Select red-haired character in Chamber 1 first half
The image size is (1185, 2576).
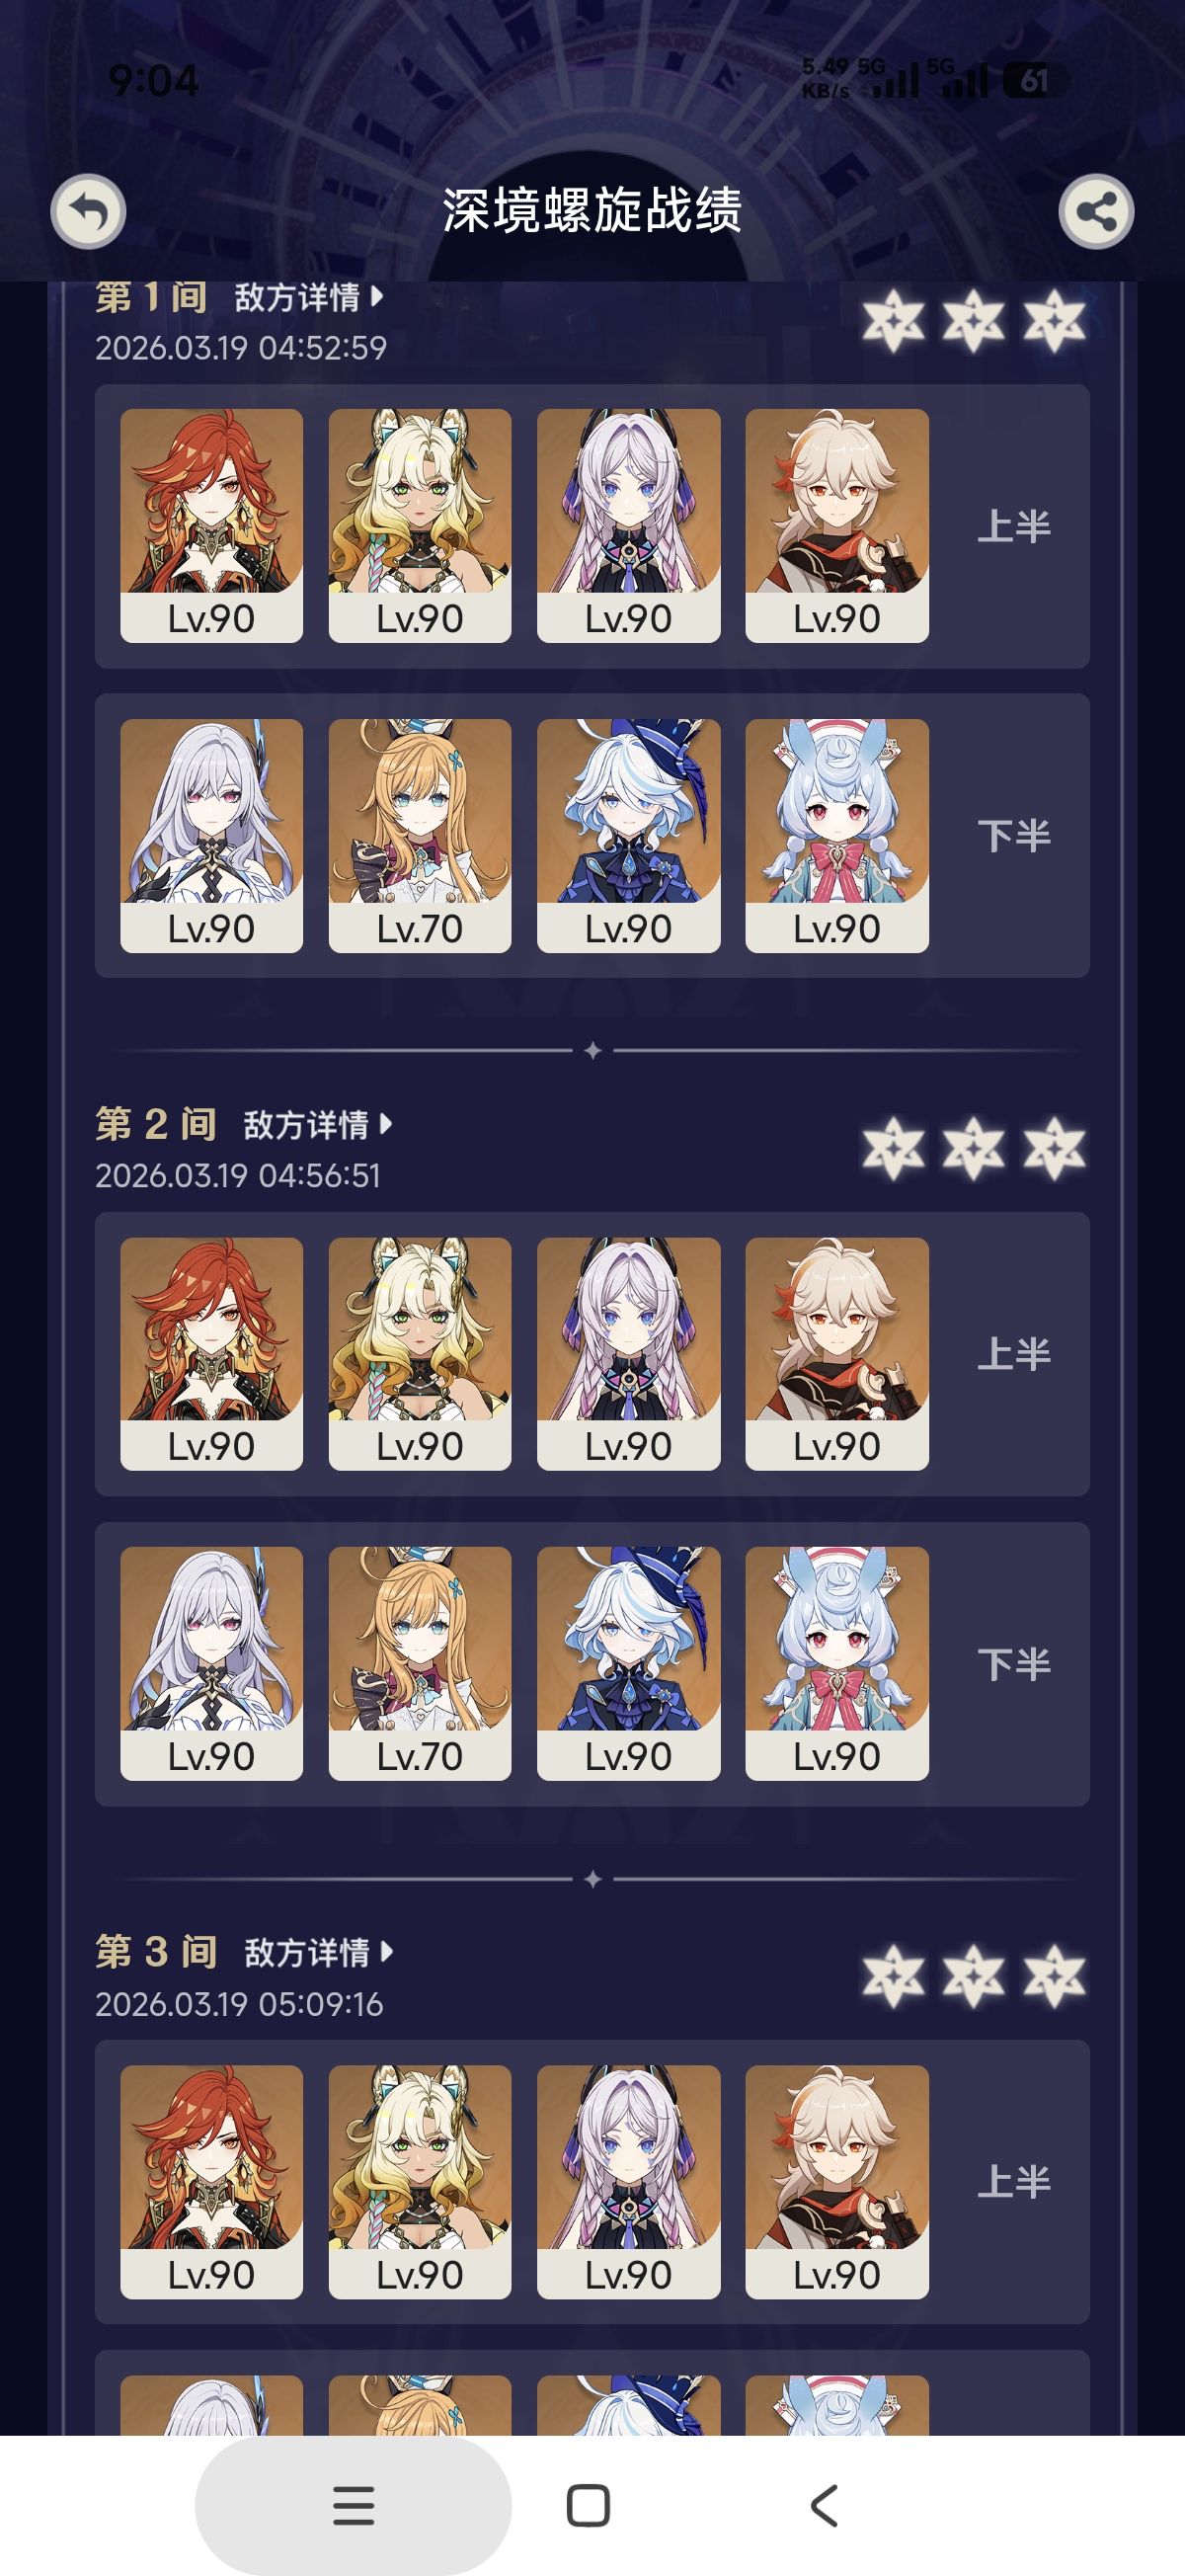point(211,525)
